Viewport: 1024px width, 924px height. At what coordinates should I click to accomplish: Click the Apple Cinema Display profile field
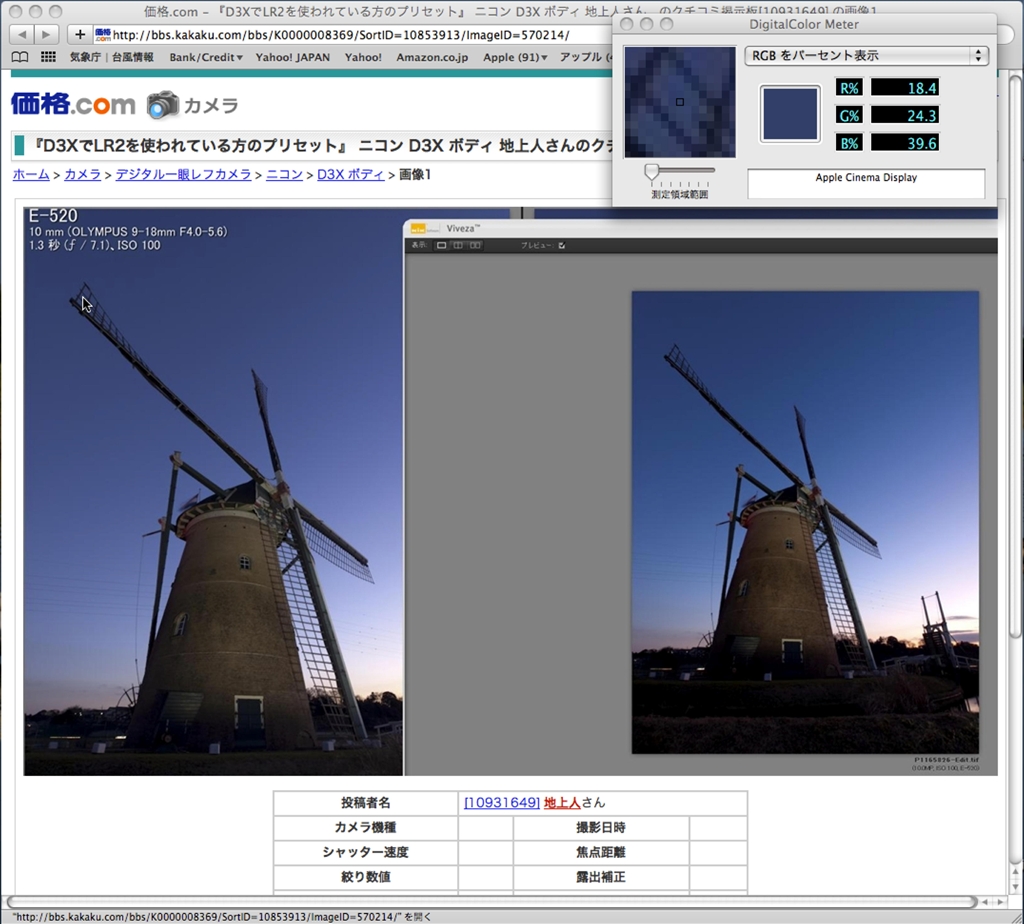pos(866,183)
